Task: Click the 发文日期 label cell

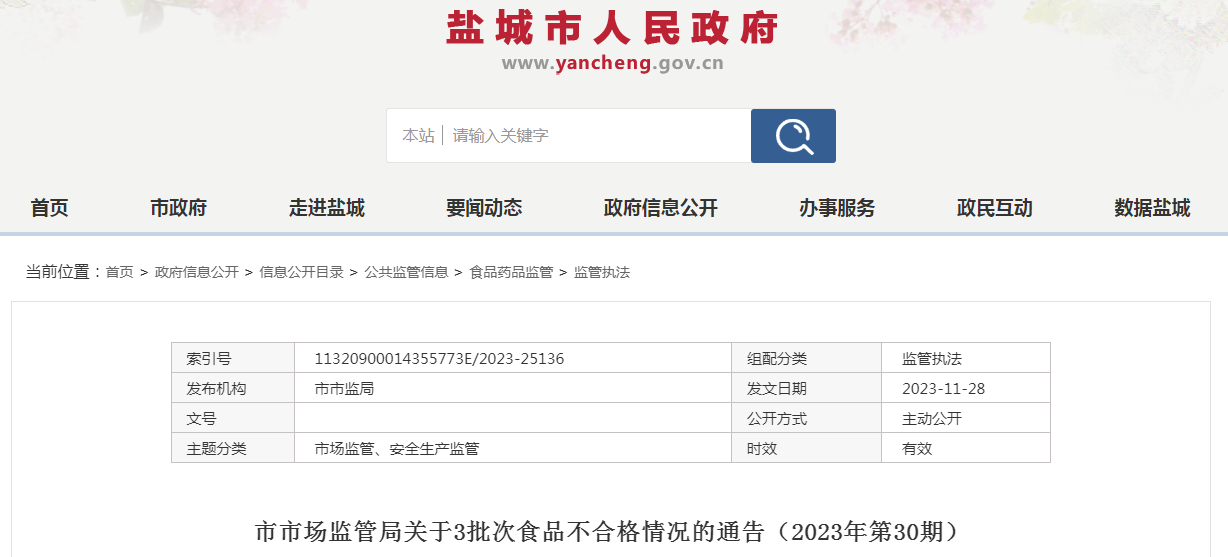Action: point(807,388)
